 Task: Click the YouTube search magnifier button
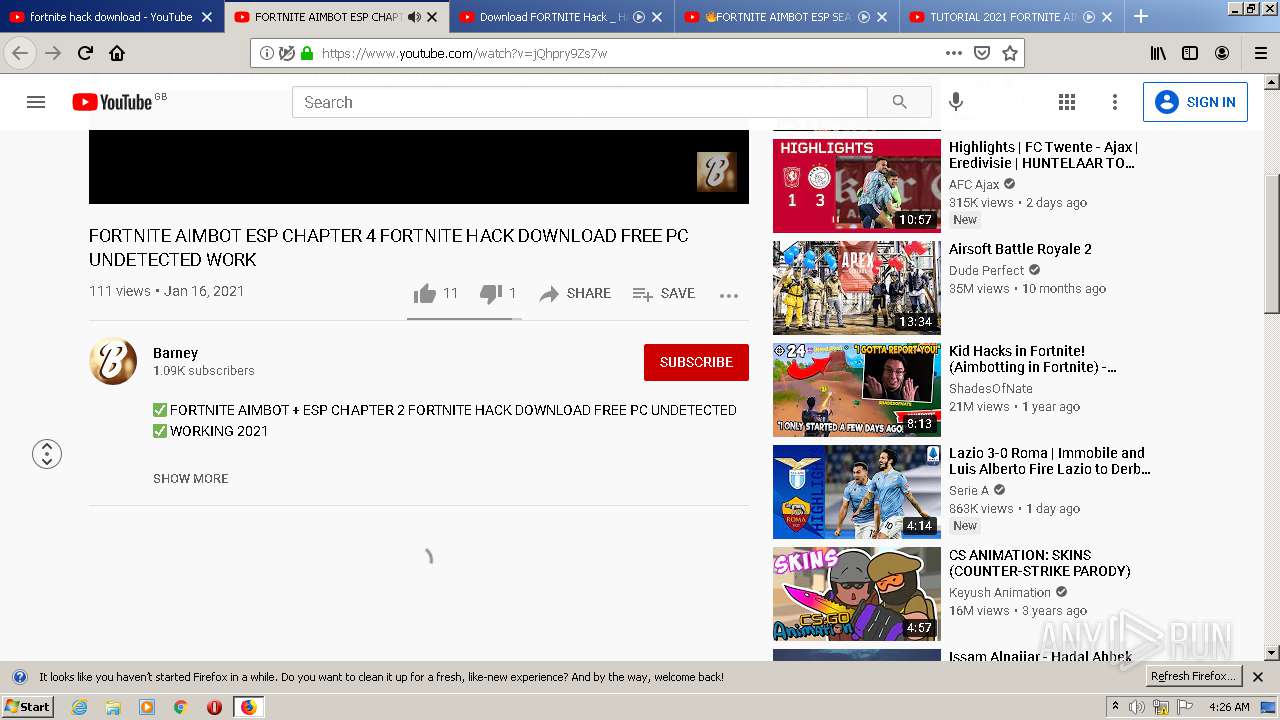pyautogui.click(x=899, y=102)
